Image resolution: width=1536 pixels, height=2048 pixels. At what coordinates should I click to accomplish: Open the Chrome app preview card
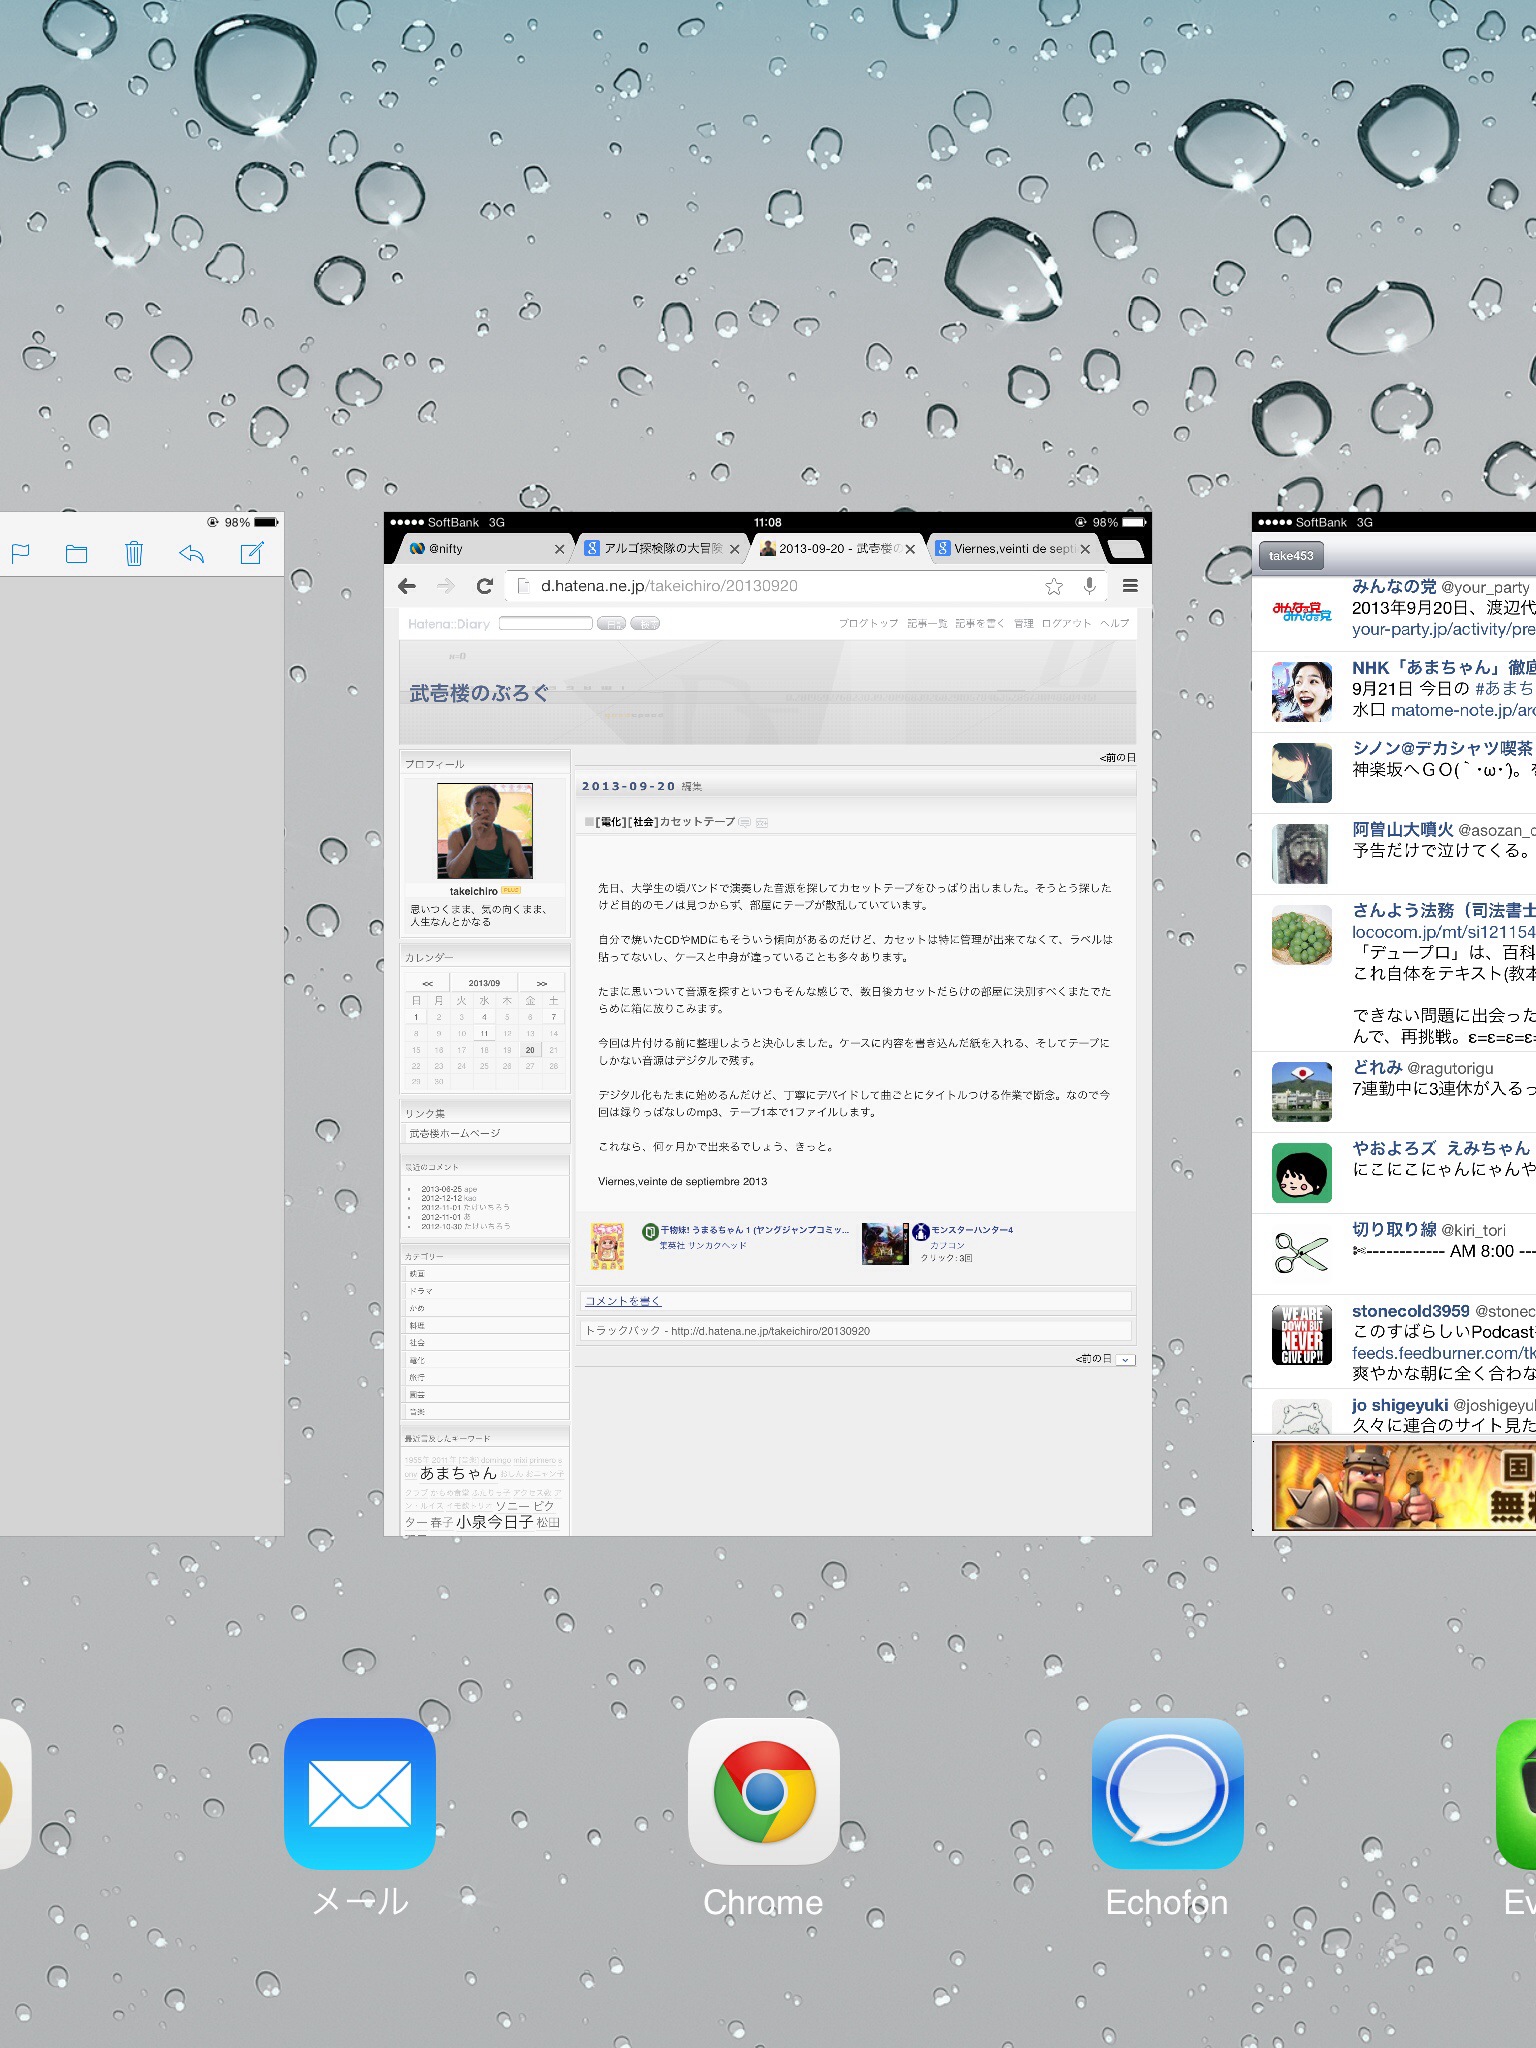pyautogui.click(x=768, y=1023)
